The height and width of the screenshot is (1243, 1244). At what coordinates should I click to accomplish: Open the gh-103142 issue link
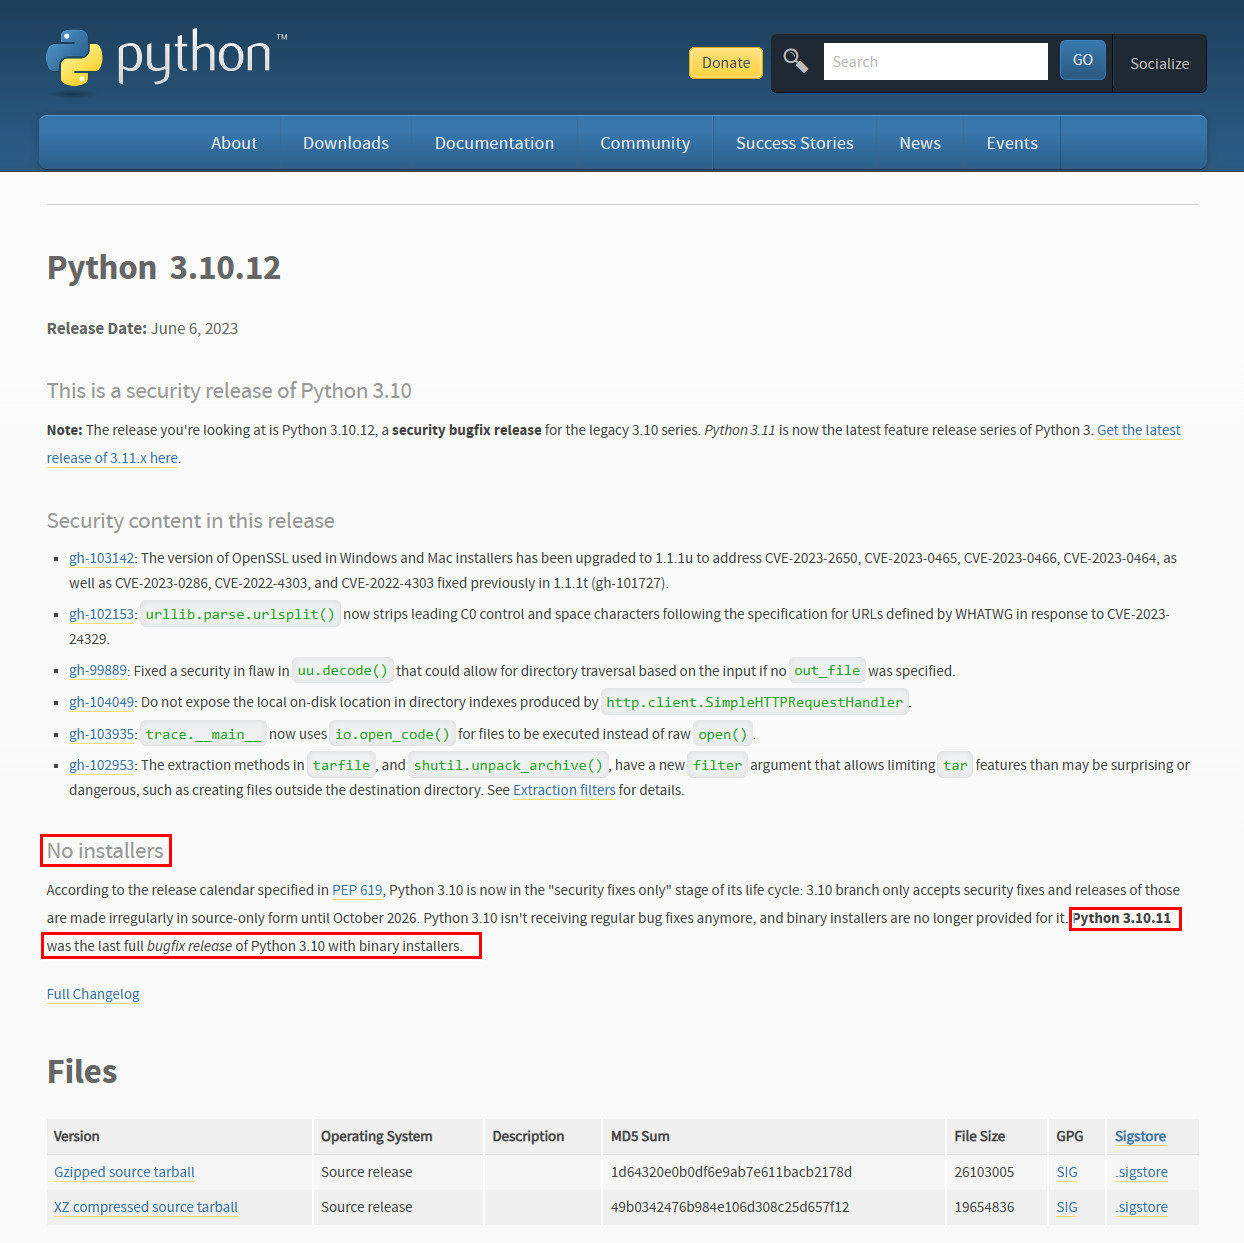coord(101,558)
